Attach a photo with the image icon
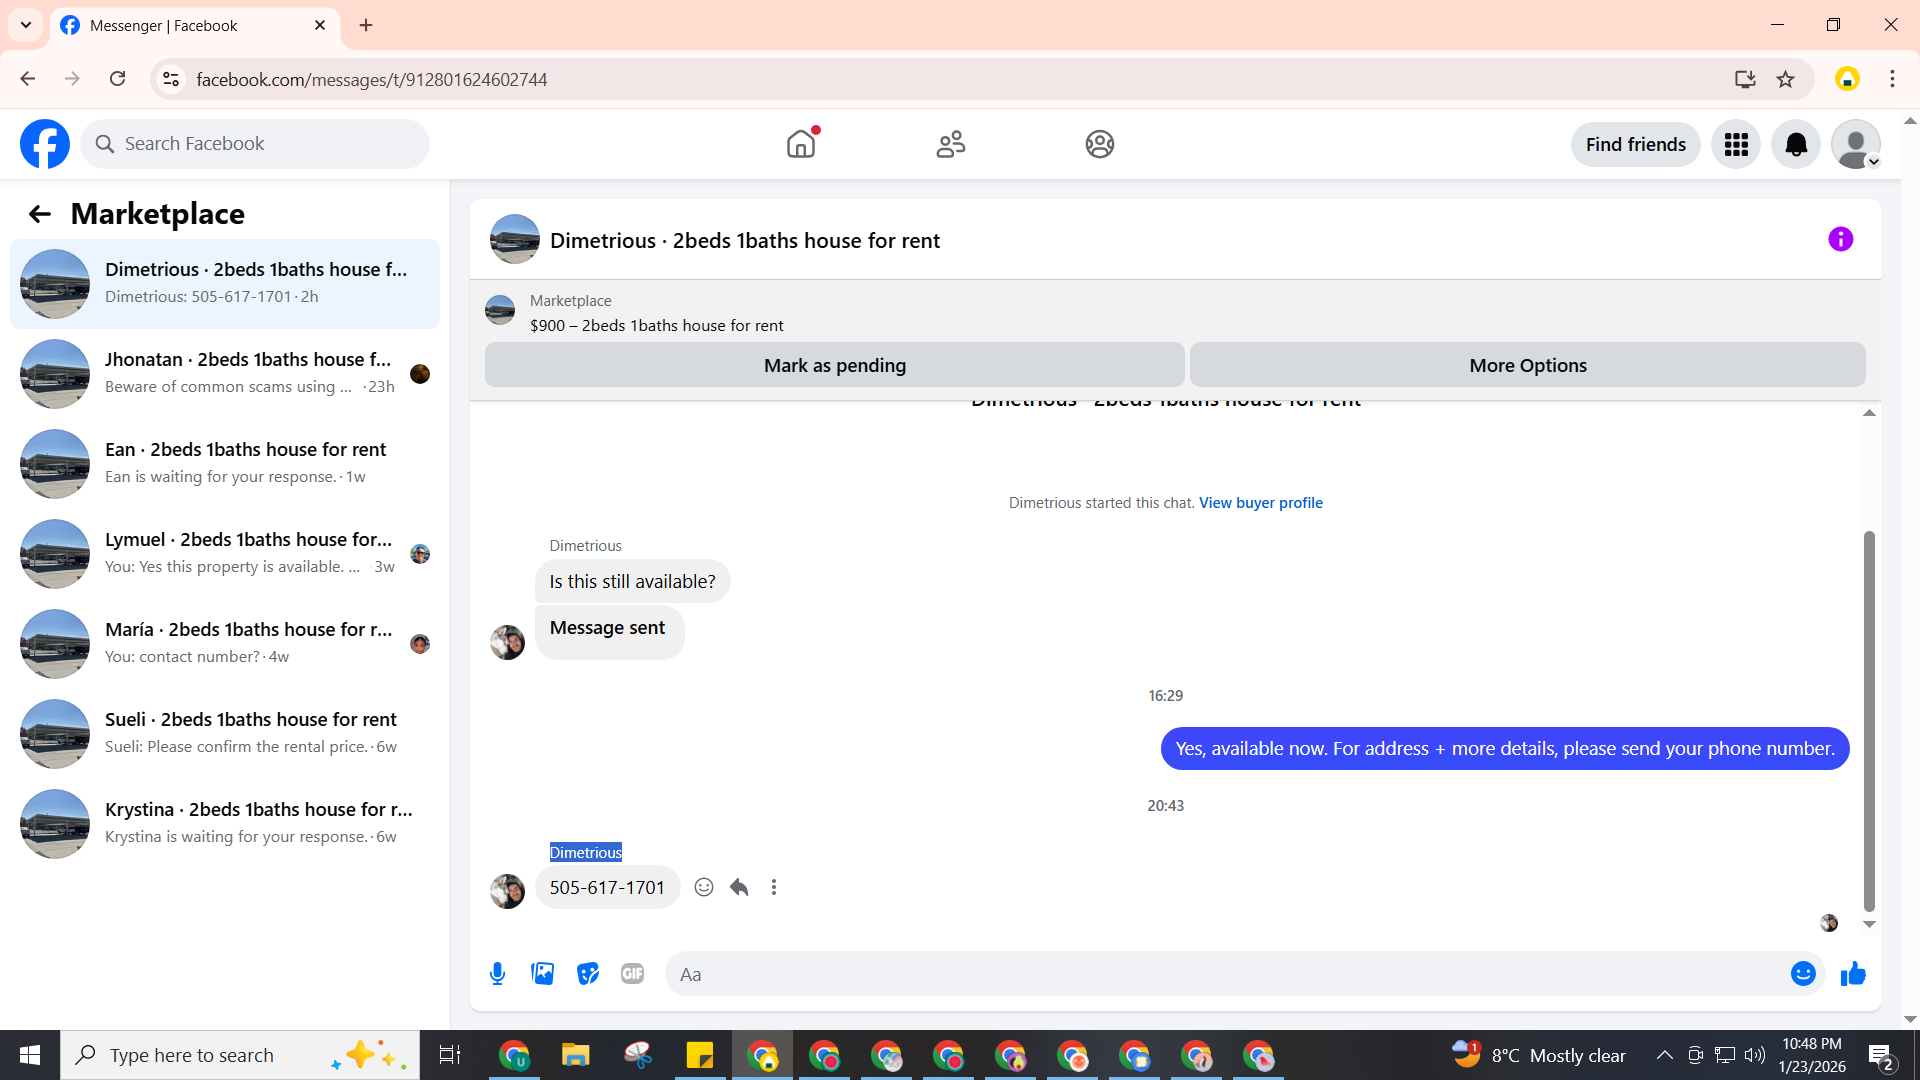Image resolution: width=1920 pixels, height=1080 pixels. [542, 974]
